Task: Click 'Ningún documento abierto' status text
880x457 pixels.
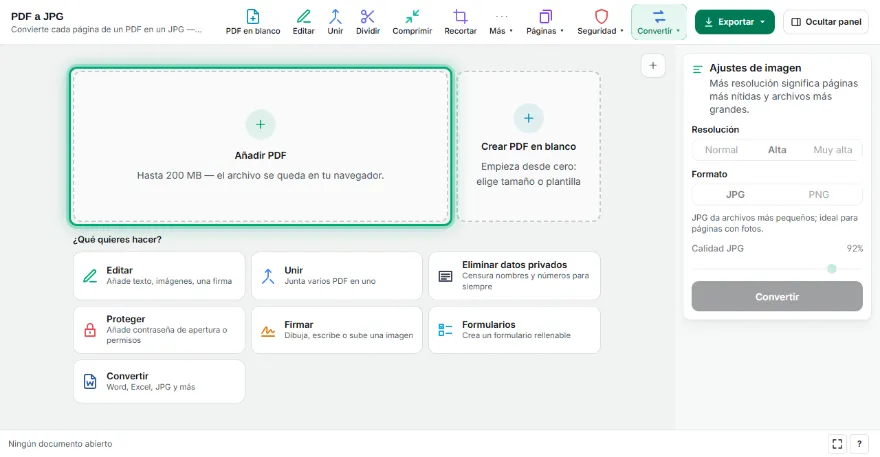Action: [x=60, y=444]
